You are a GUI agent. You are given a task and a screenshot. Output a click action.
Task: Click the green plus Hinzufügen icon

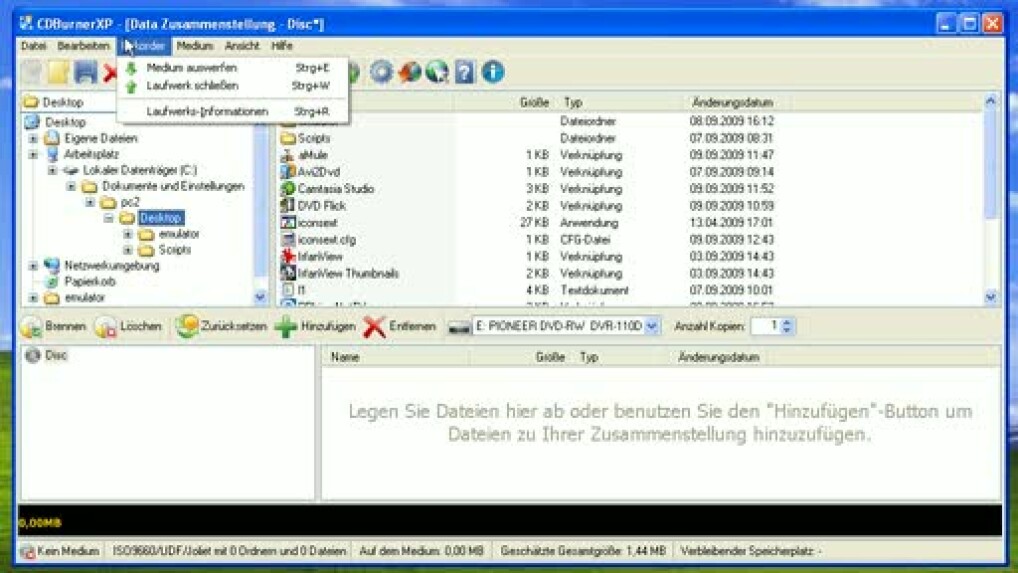point(286,327)
